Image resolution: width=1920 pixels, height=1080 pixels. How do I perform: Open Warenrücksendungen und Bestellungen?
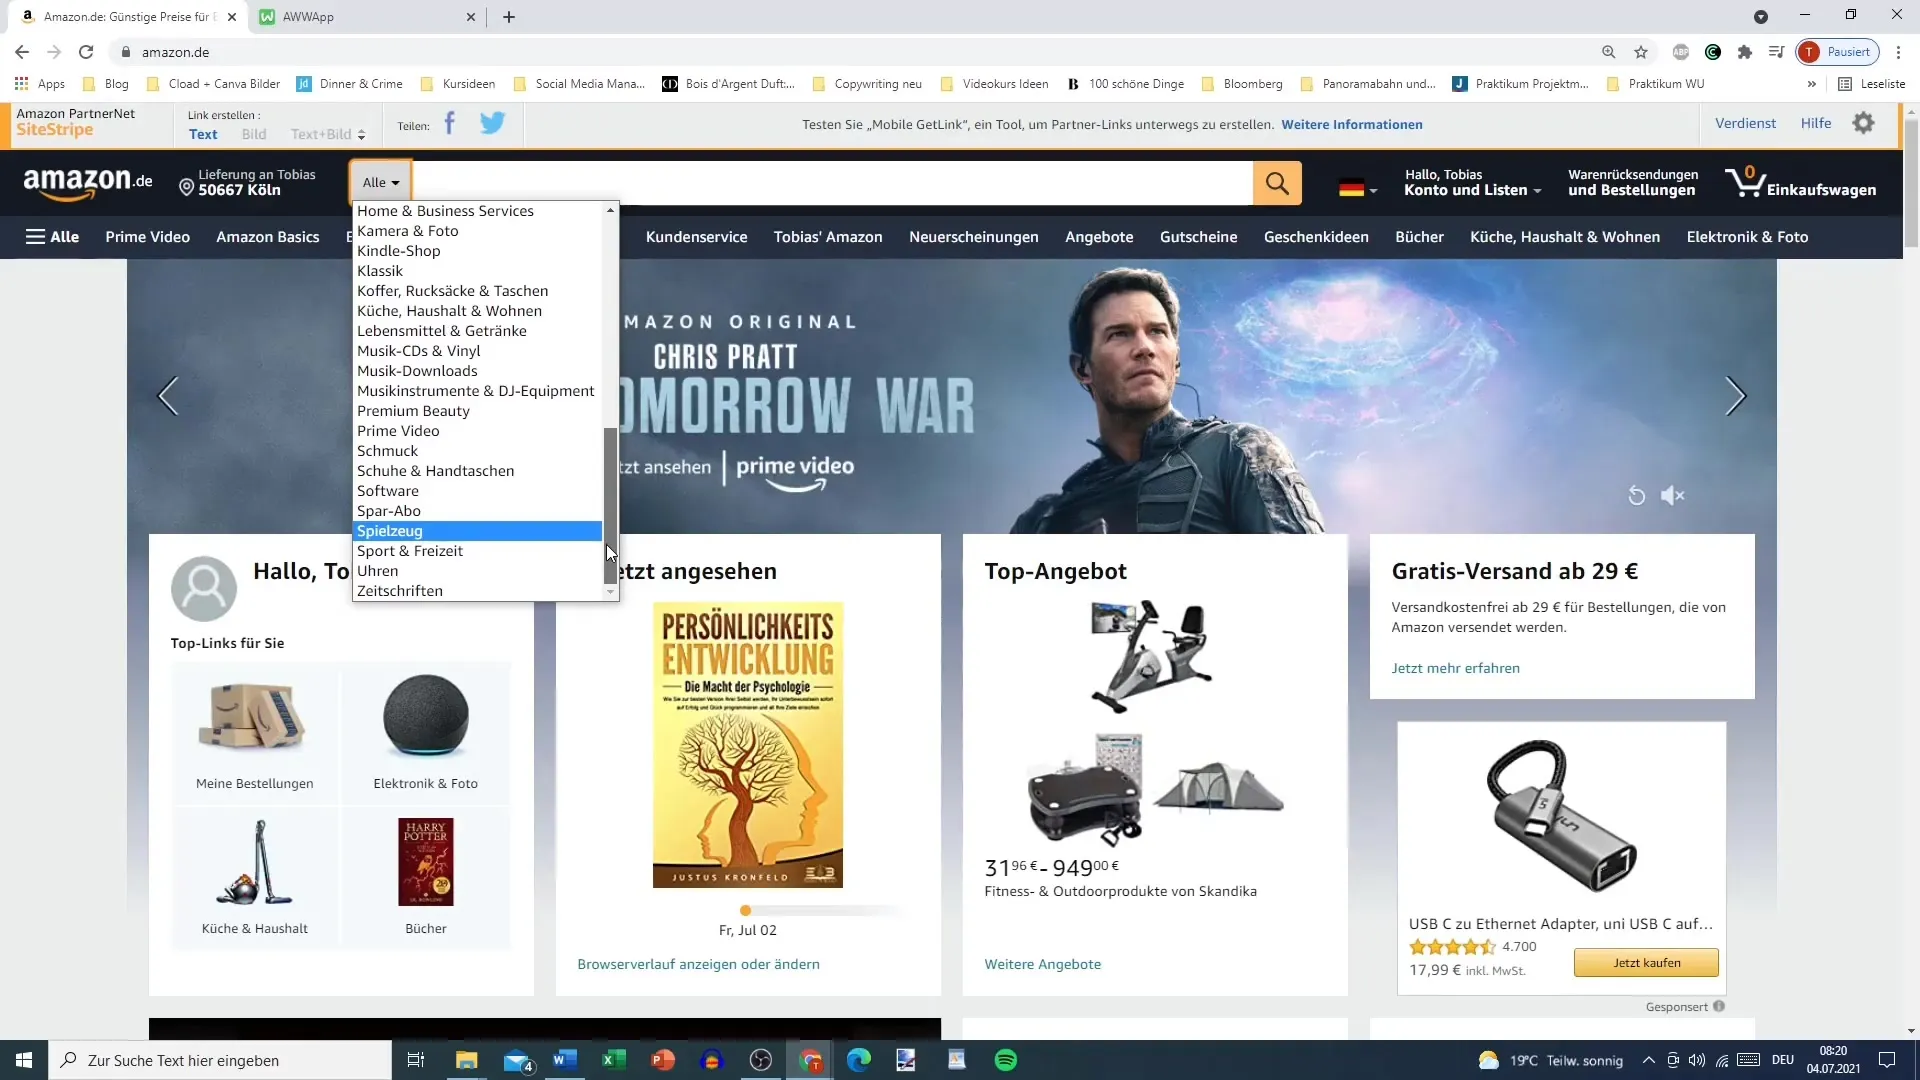point(1633,182)
